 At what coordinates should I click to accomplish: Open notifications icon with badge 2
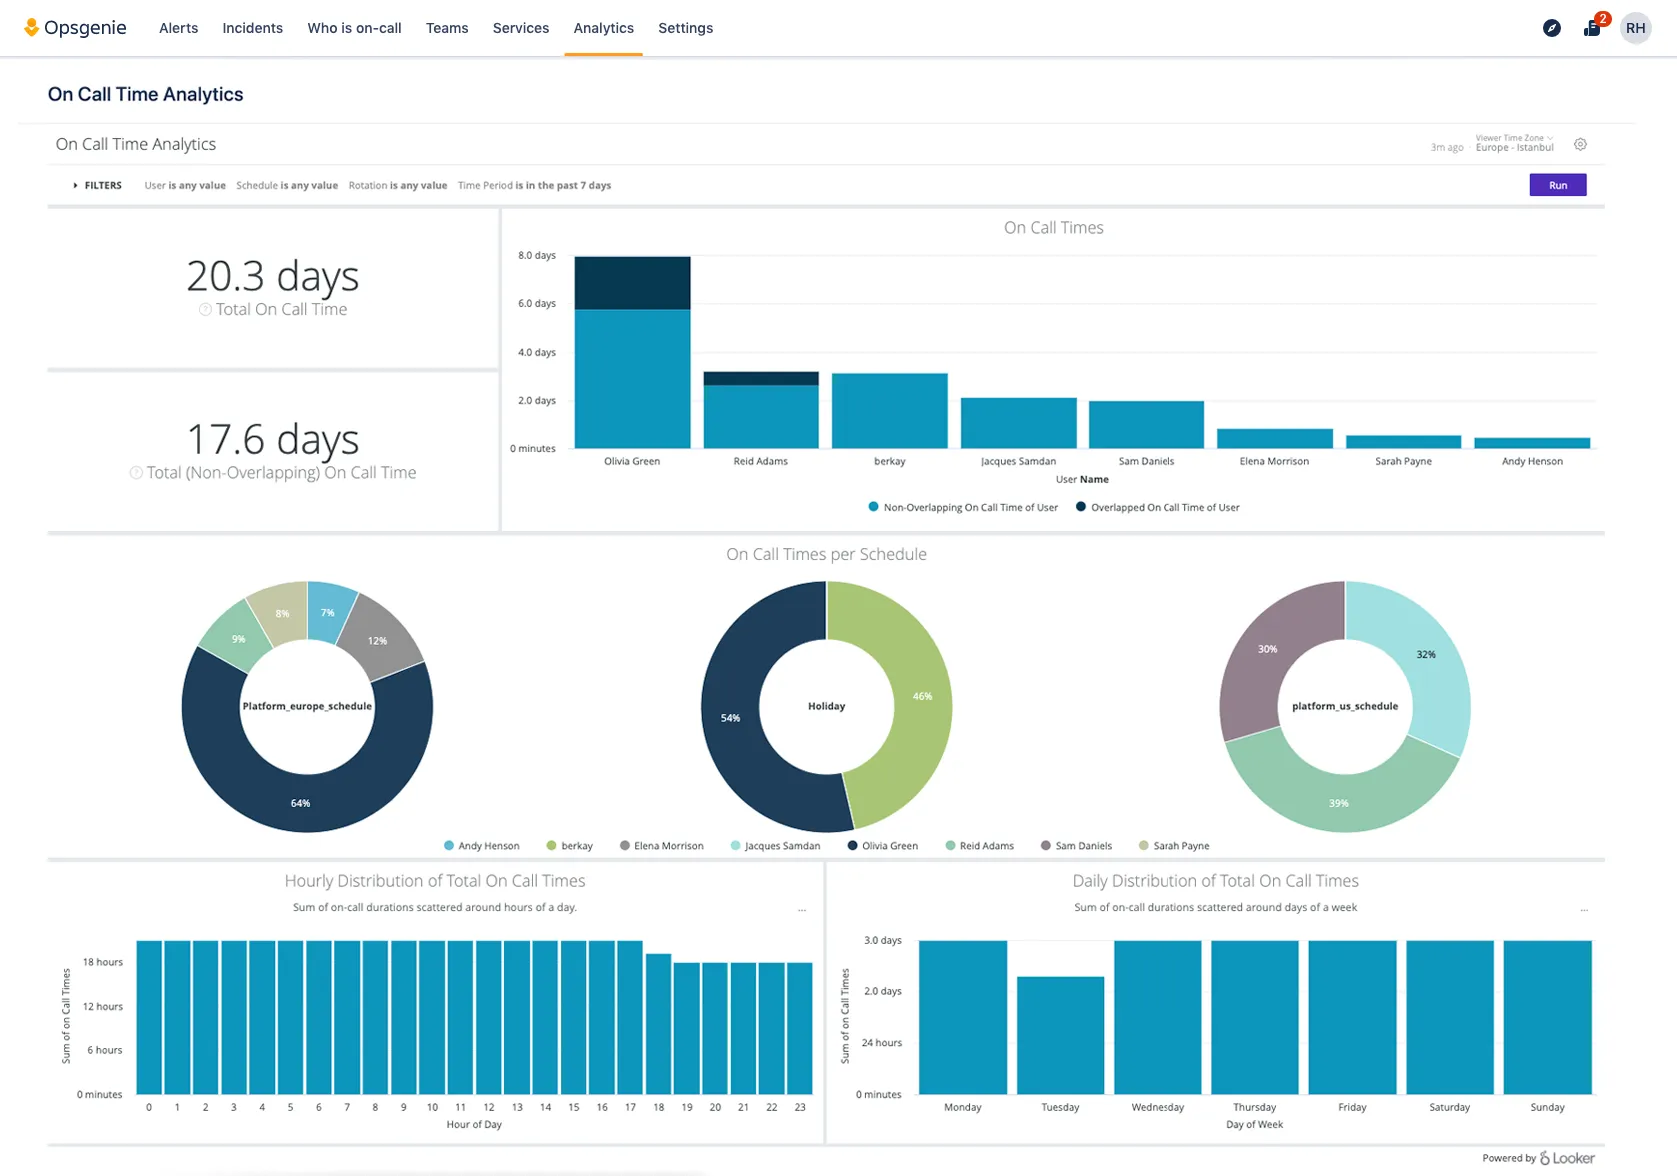click(1594, 27)
